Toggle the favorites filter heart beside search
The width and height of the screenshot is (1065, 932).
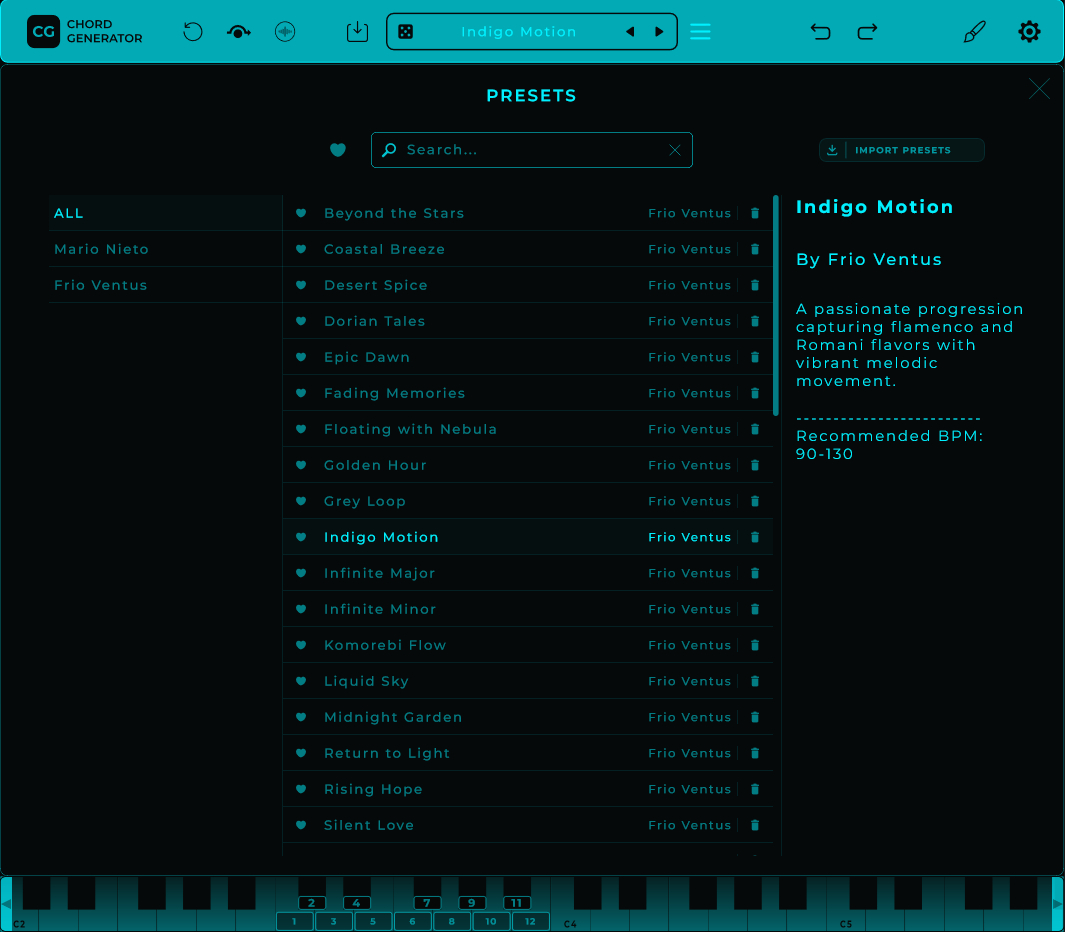(x=338, y=150)
